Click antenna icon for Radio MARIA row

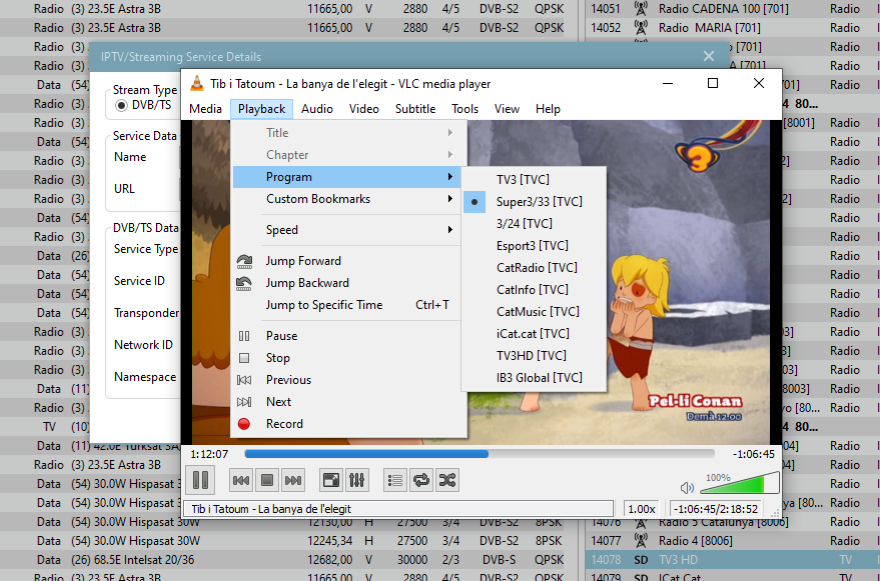pyautogui.click(x=640, y=28)
